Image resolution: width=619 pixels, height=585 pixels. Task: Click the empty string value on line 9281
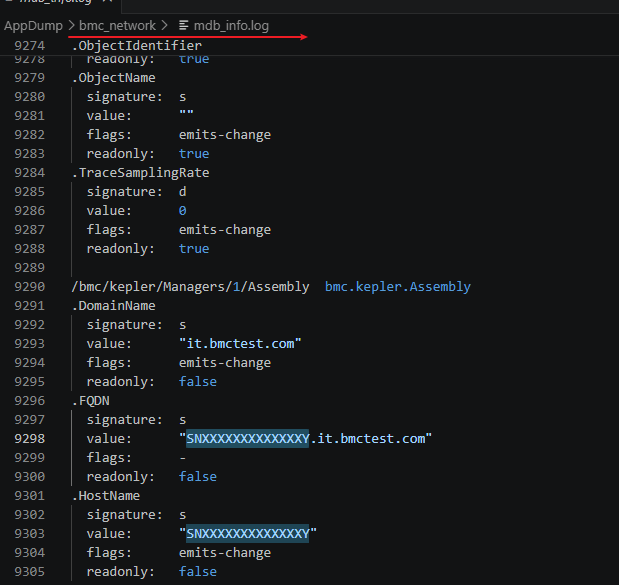coord(186,114)
